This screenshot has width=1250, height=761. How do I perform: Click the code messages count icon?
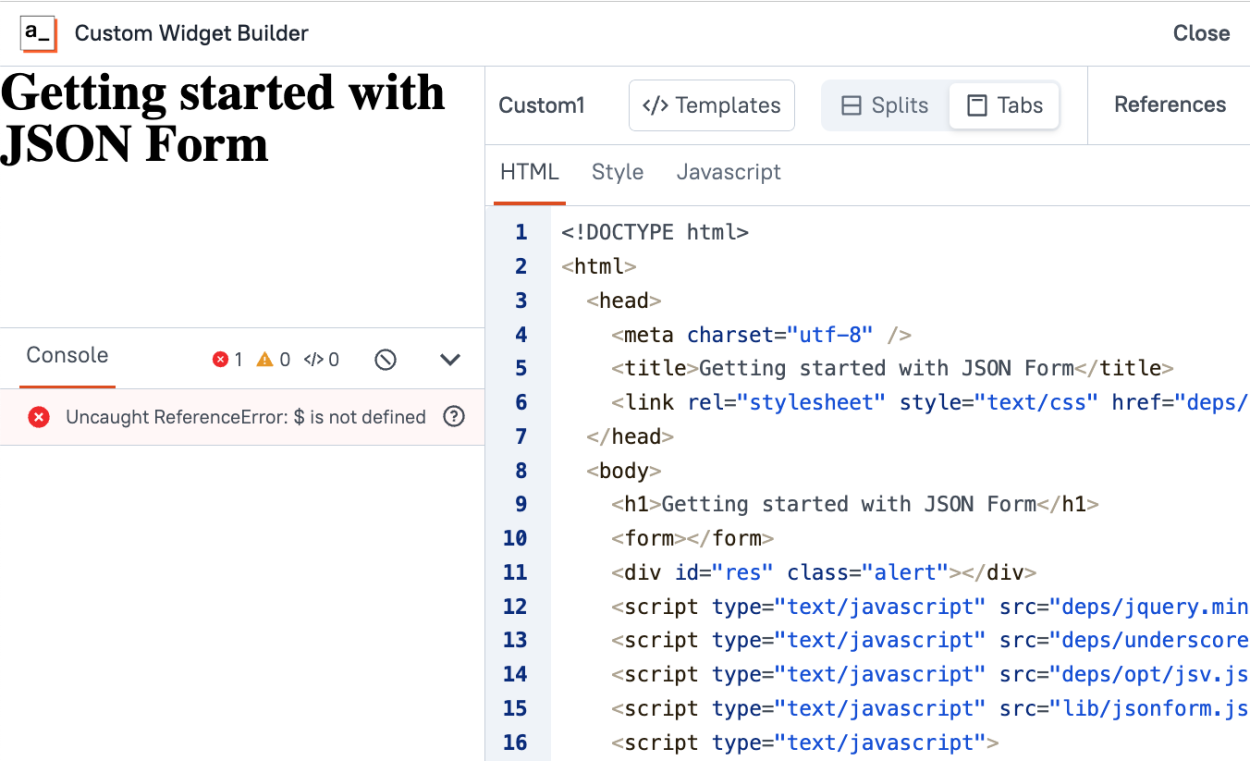coord(313,360)
